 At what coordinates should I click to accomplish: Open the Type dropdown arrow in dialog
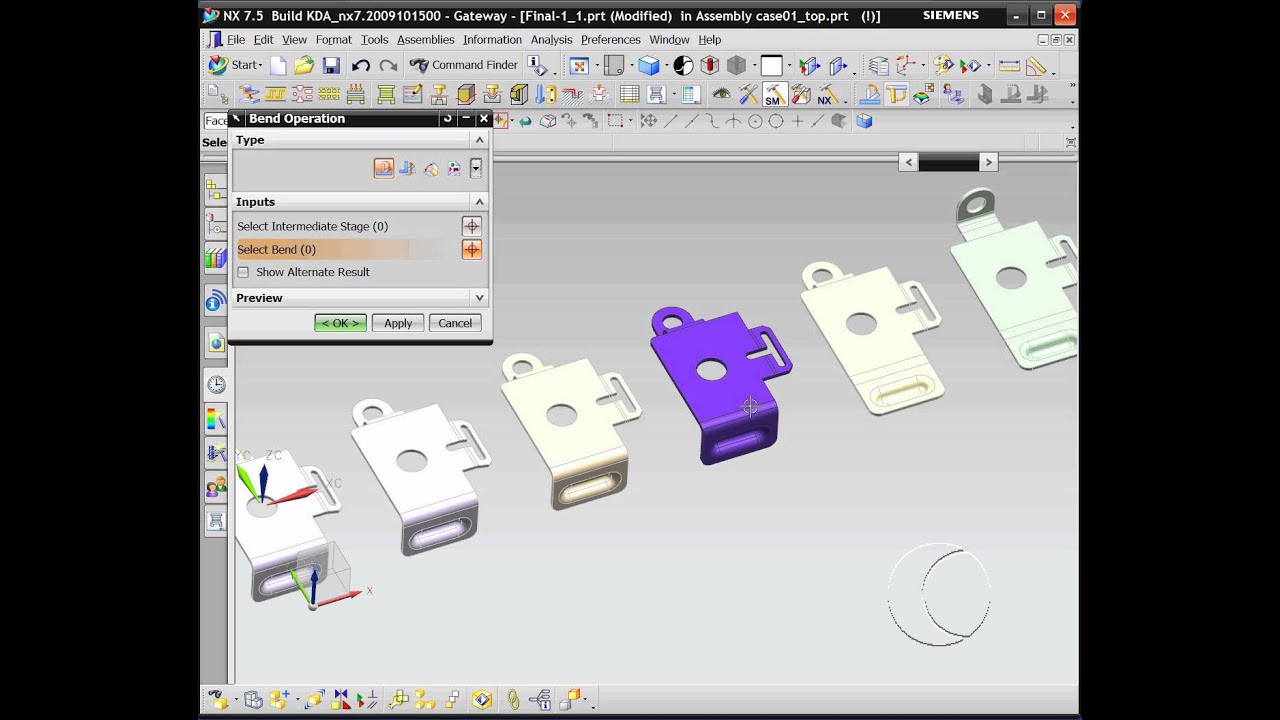coord(476,168)
